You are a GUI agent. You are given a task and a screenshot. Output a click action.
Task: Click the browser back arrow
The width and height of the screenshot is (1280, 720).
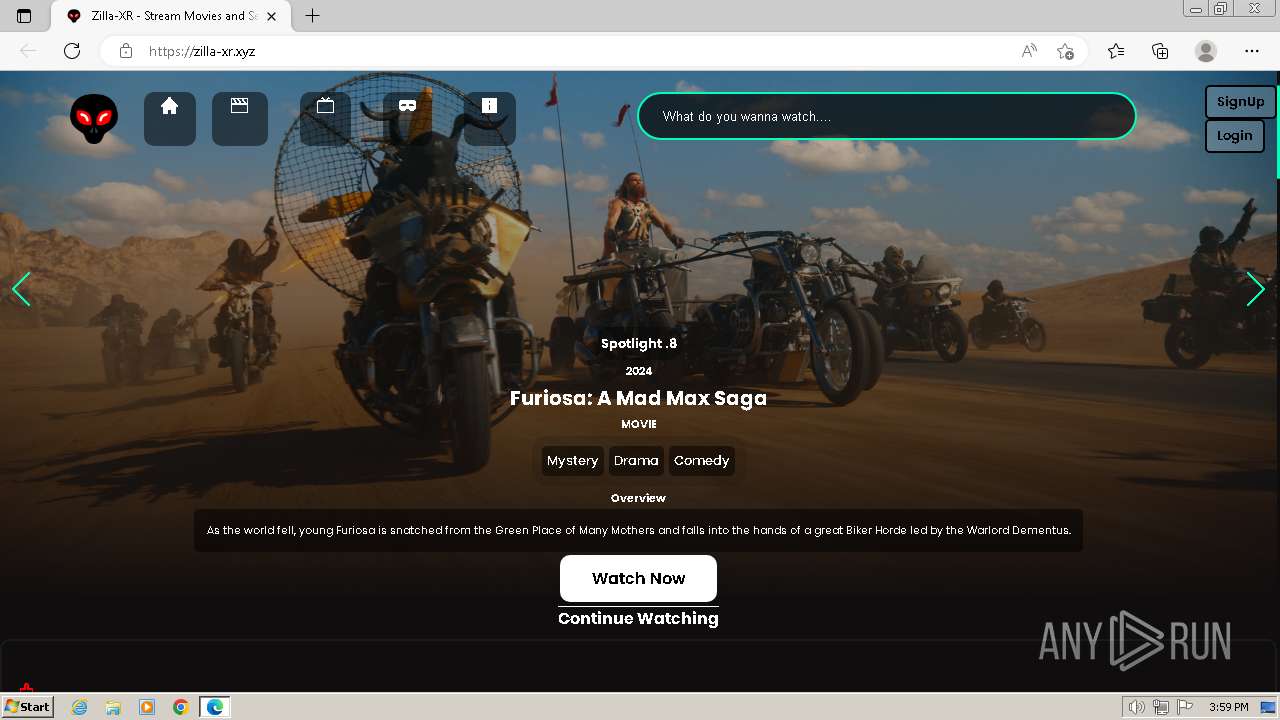pyautogui.click(x=28, y=51)
